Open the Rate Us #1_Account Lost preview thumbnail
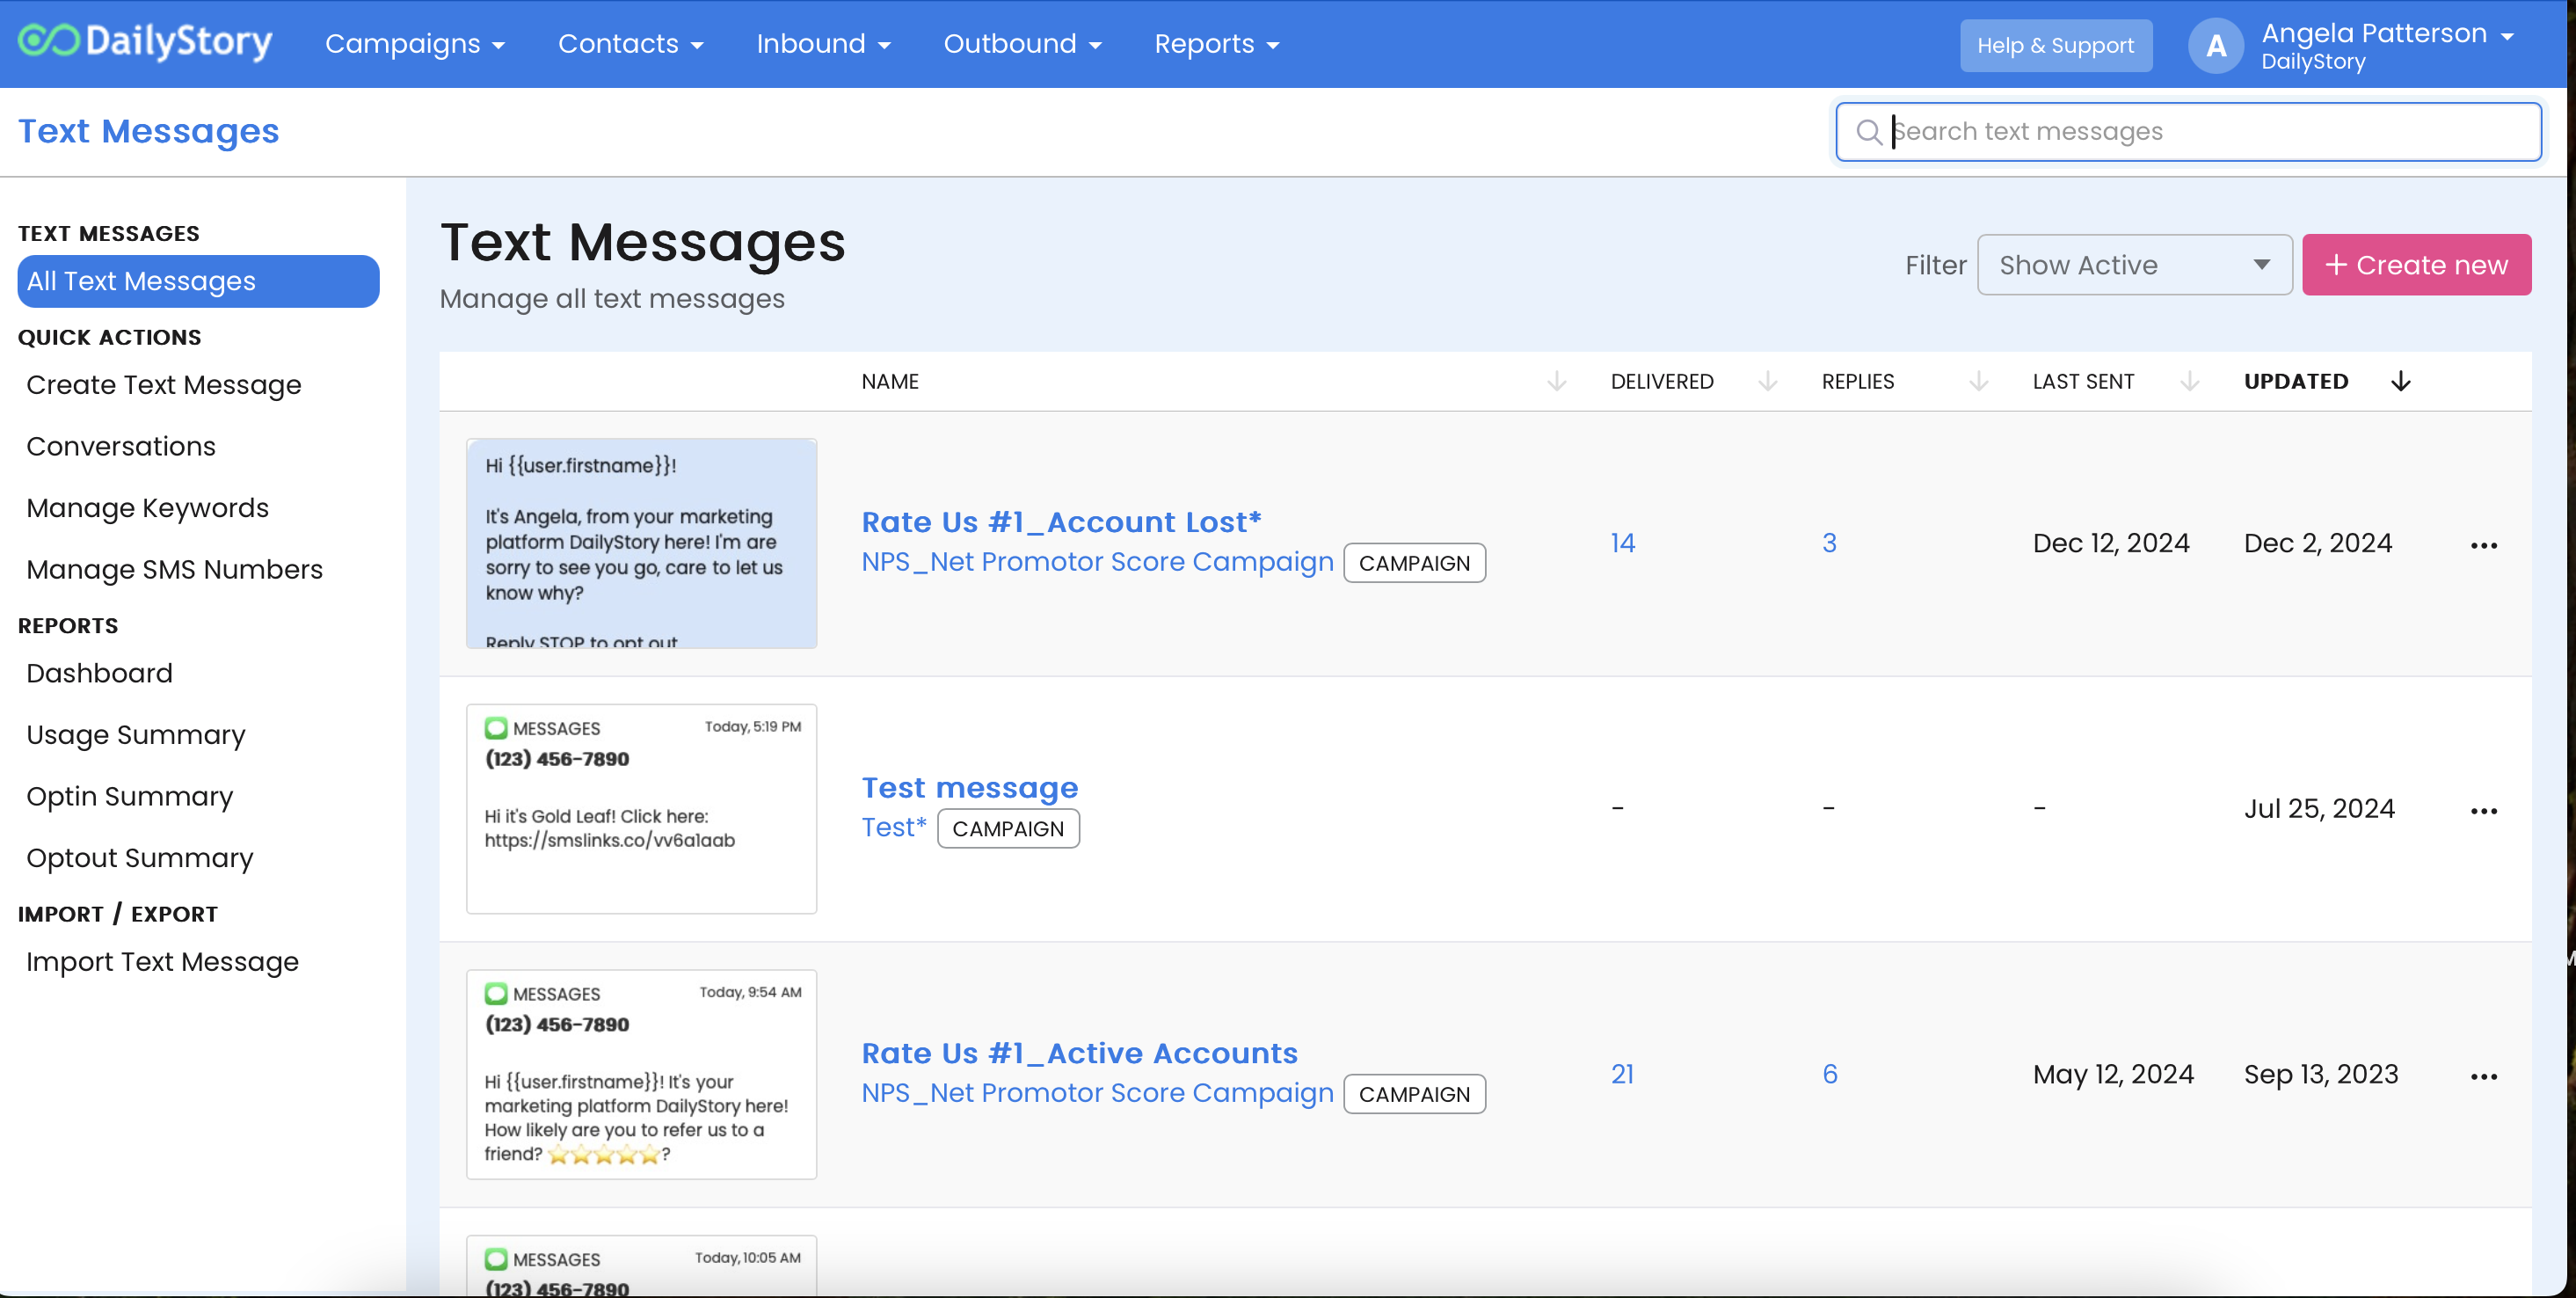This screenshot has height=1298, width=2576. [641, 543]
